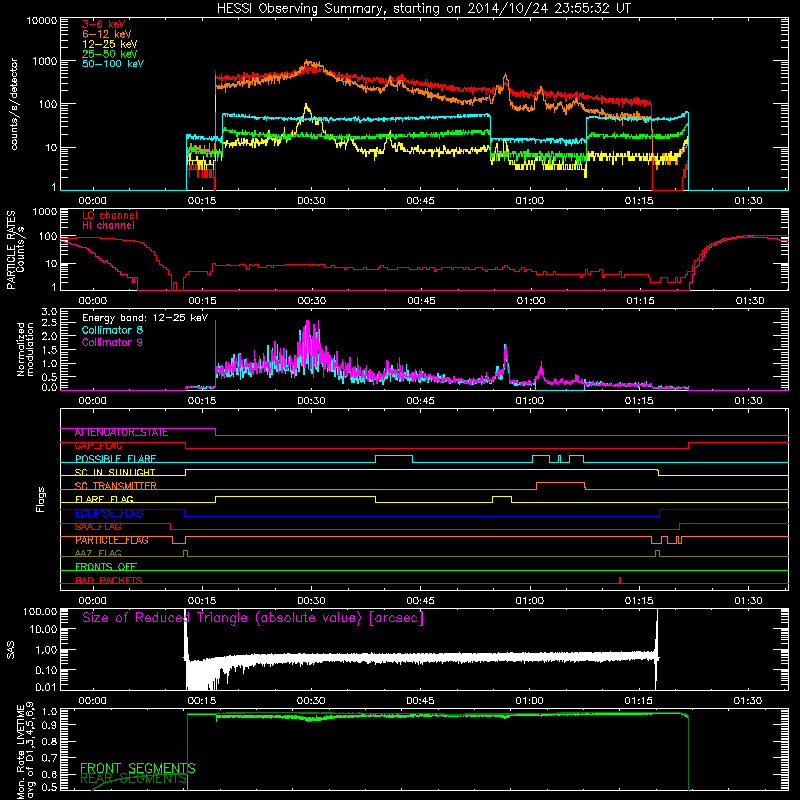Click the '0.7' tick label on the livetime plot

coord(49,758)
